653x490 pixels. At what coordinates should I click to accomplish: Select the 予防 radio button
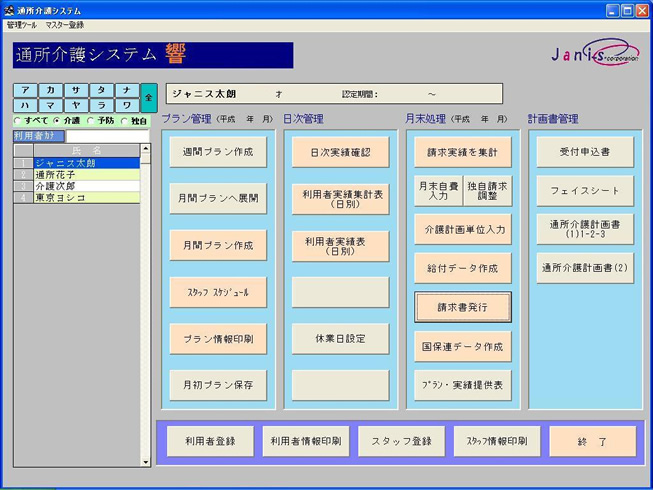point(92,121)
